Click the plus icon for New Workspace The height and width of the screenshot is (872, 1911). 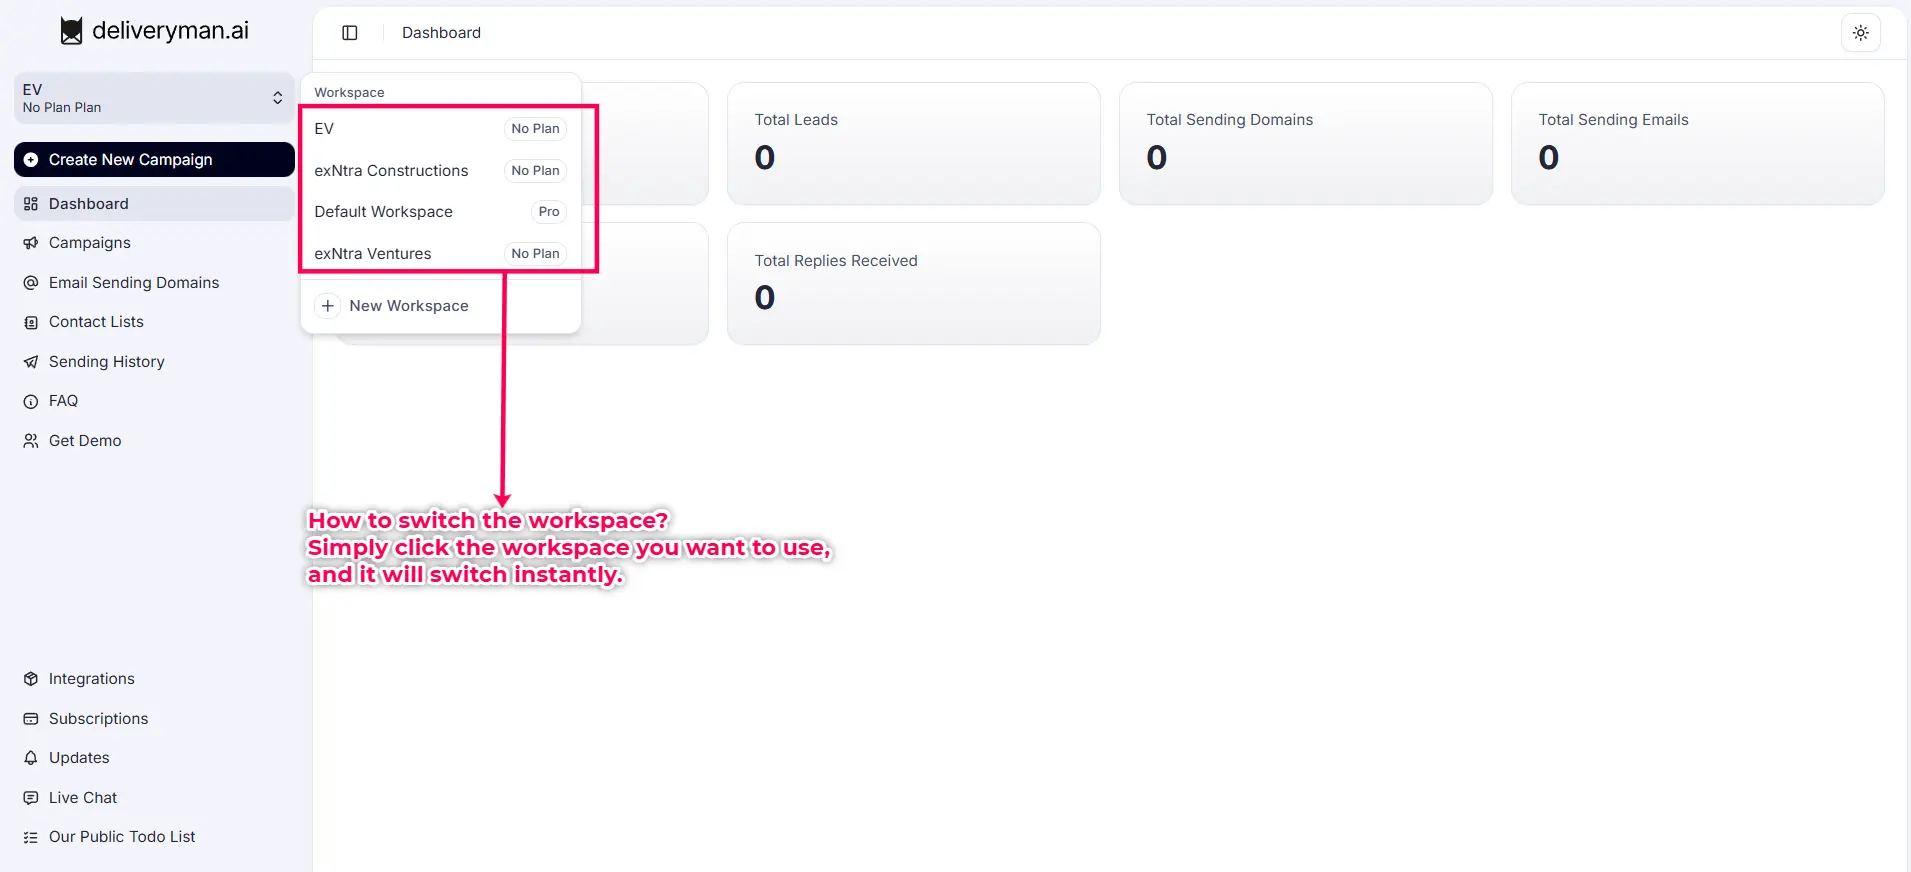tap(328, 306)
